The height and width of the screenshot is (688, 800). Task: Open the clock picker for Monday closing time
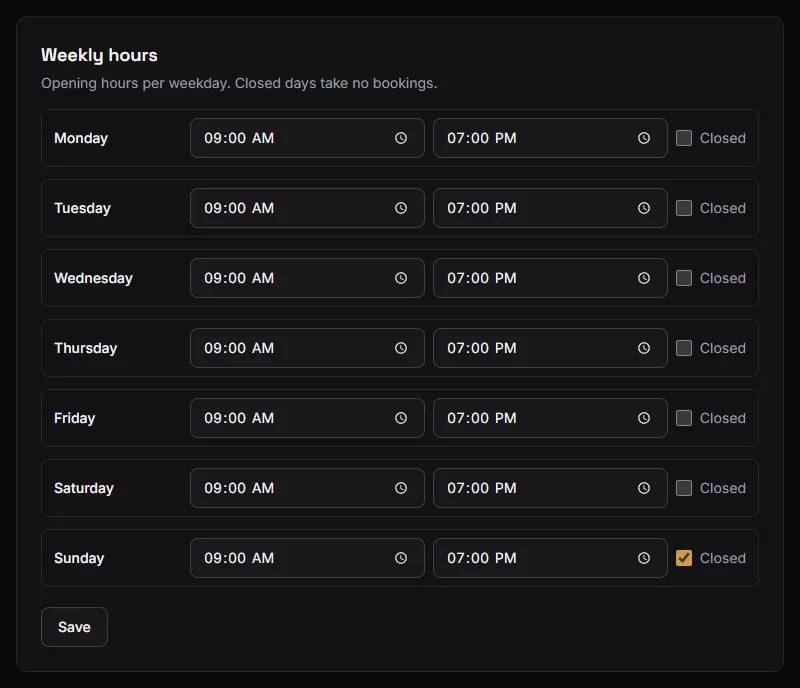pyautogui.click(x=644, y=138)
